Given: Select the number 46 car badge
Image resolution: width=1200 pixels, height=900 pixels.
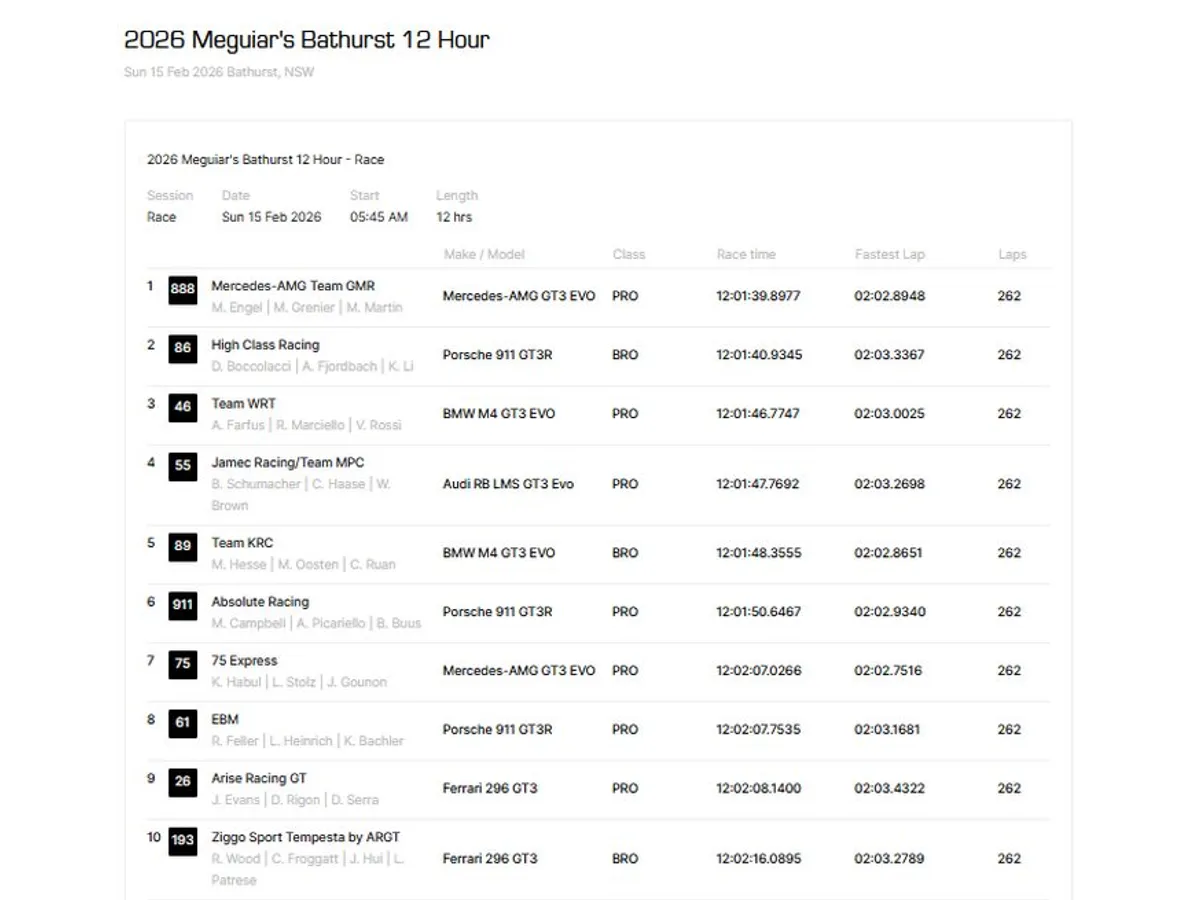Looking at the screenshot, I should pos(183,408).
